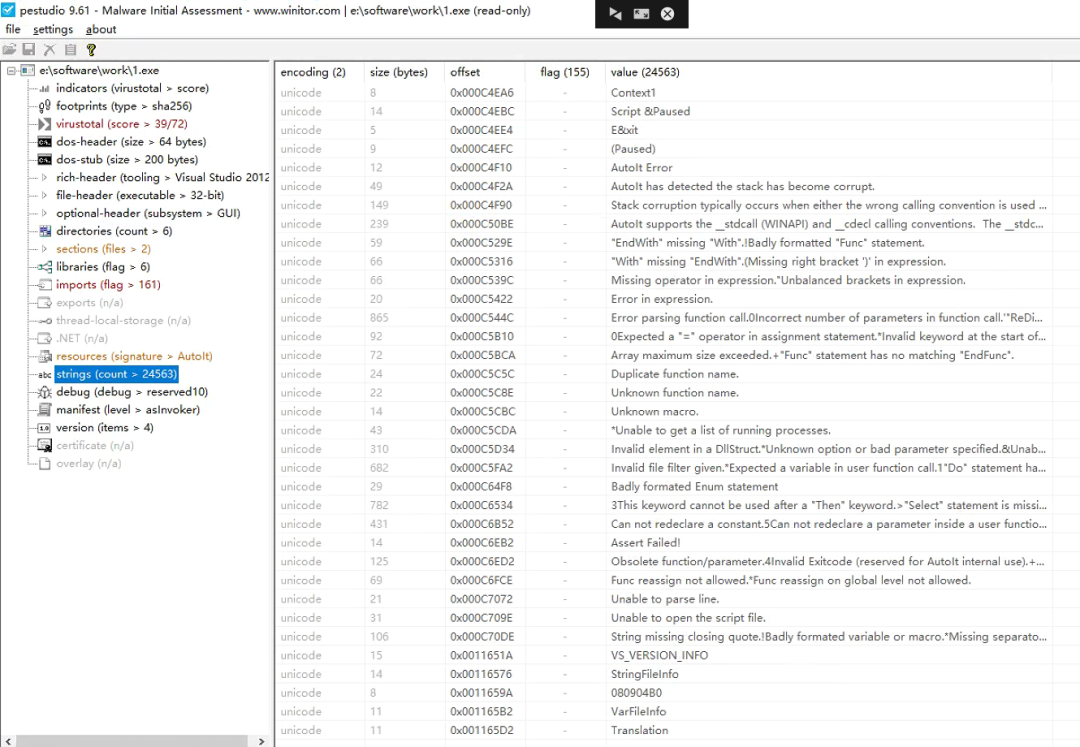Select strings (count > 24563) item
The image size is (1080, 747).
click(116, 375)
